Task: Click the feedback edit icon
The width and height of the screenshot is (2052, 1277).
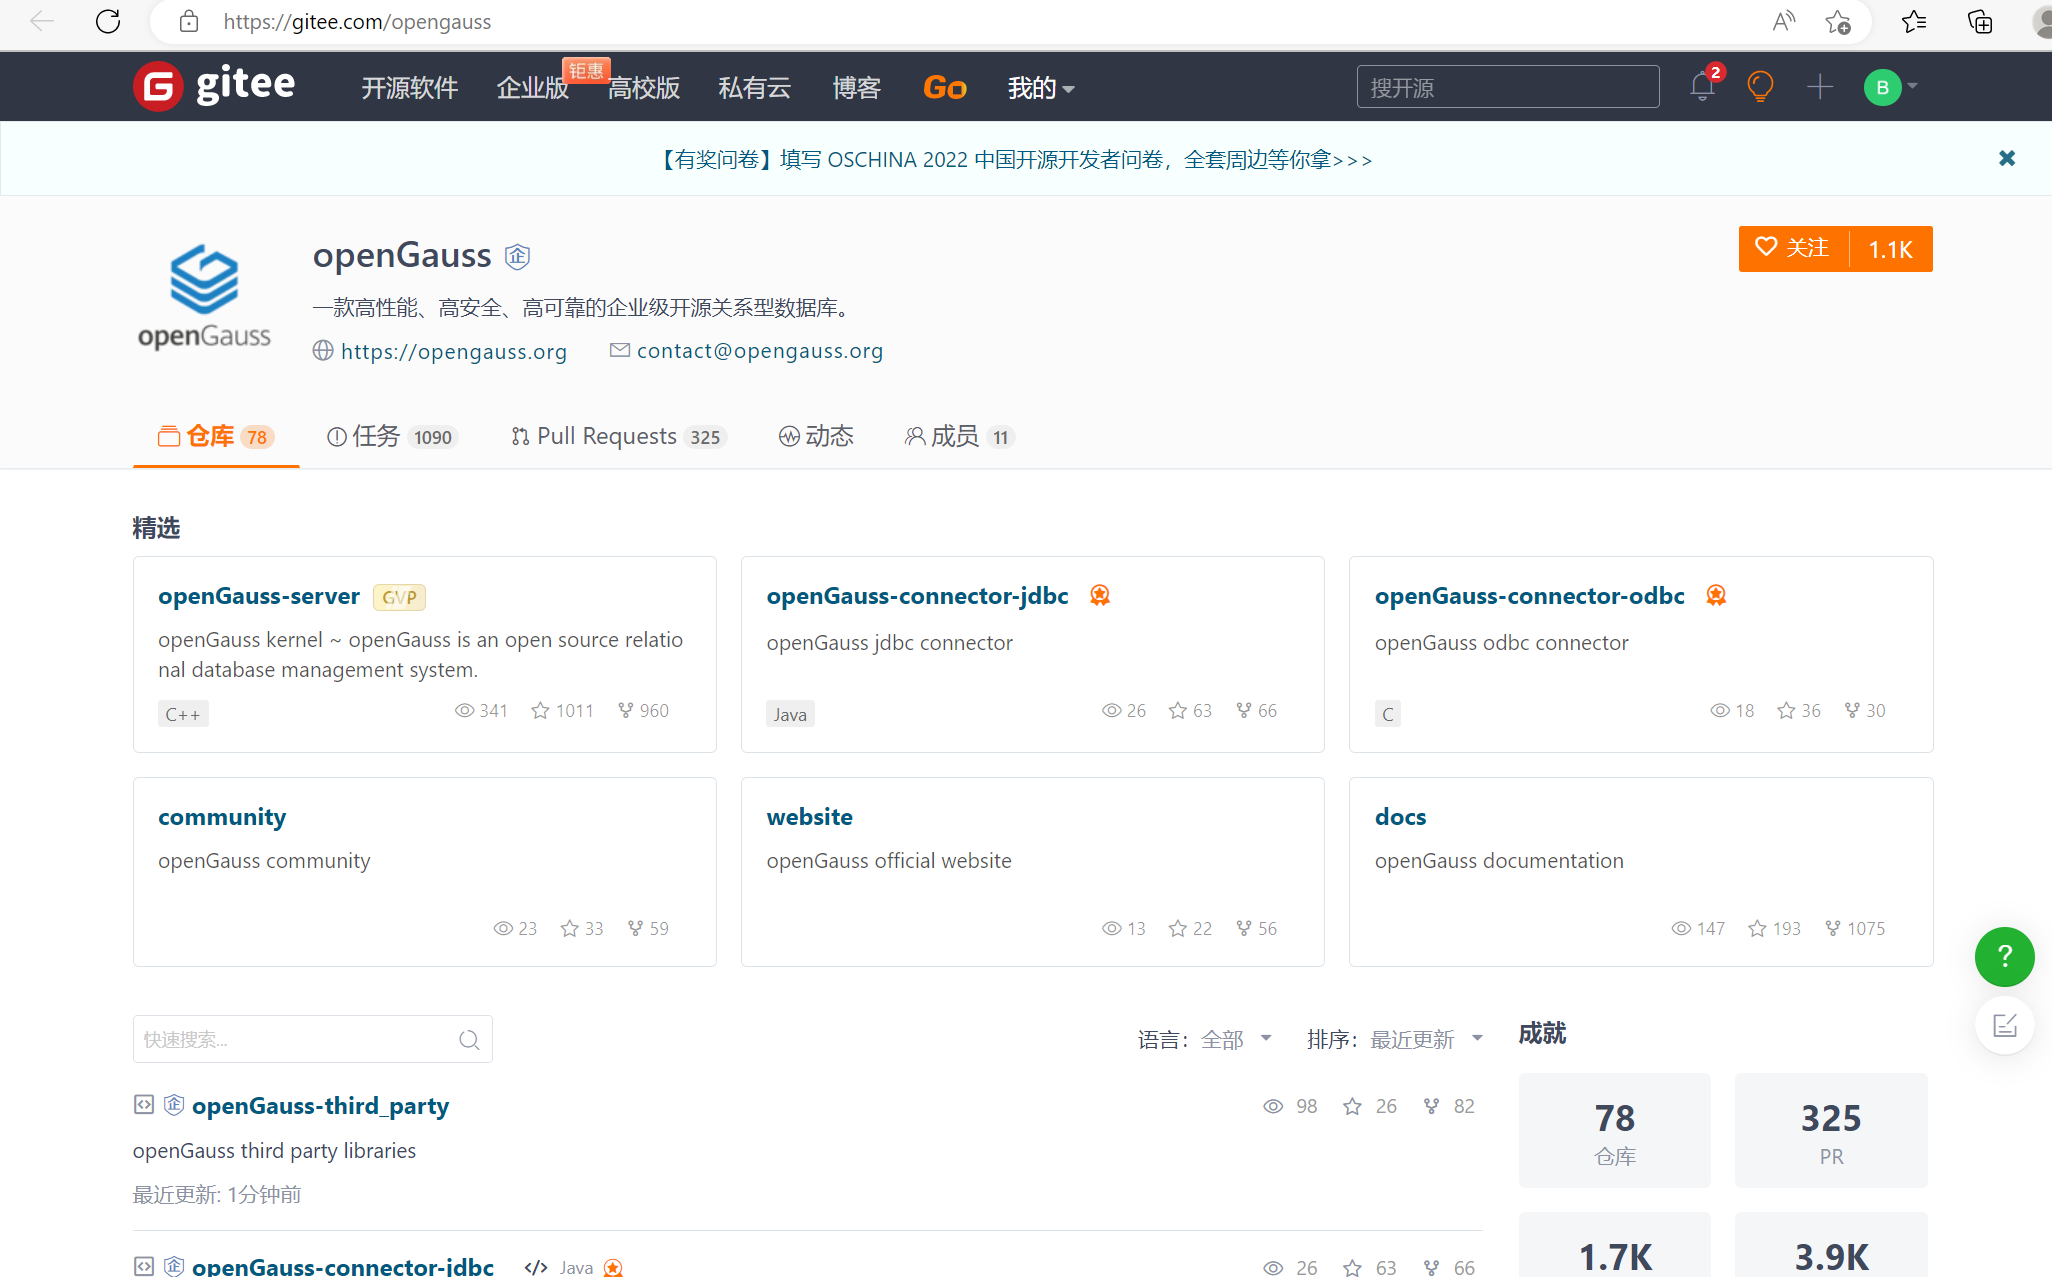Action: click(2004, 1026)
